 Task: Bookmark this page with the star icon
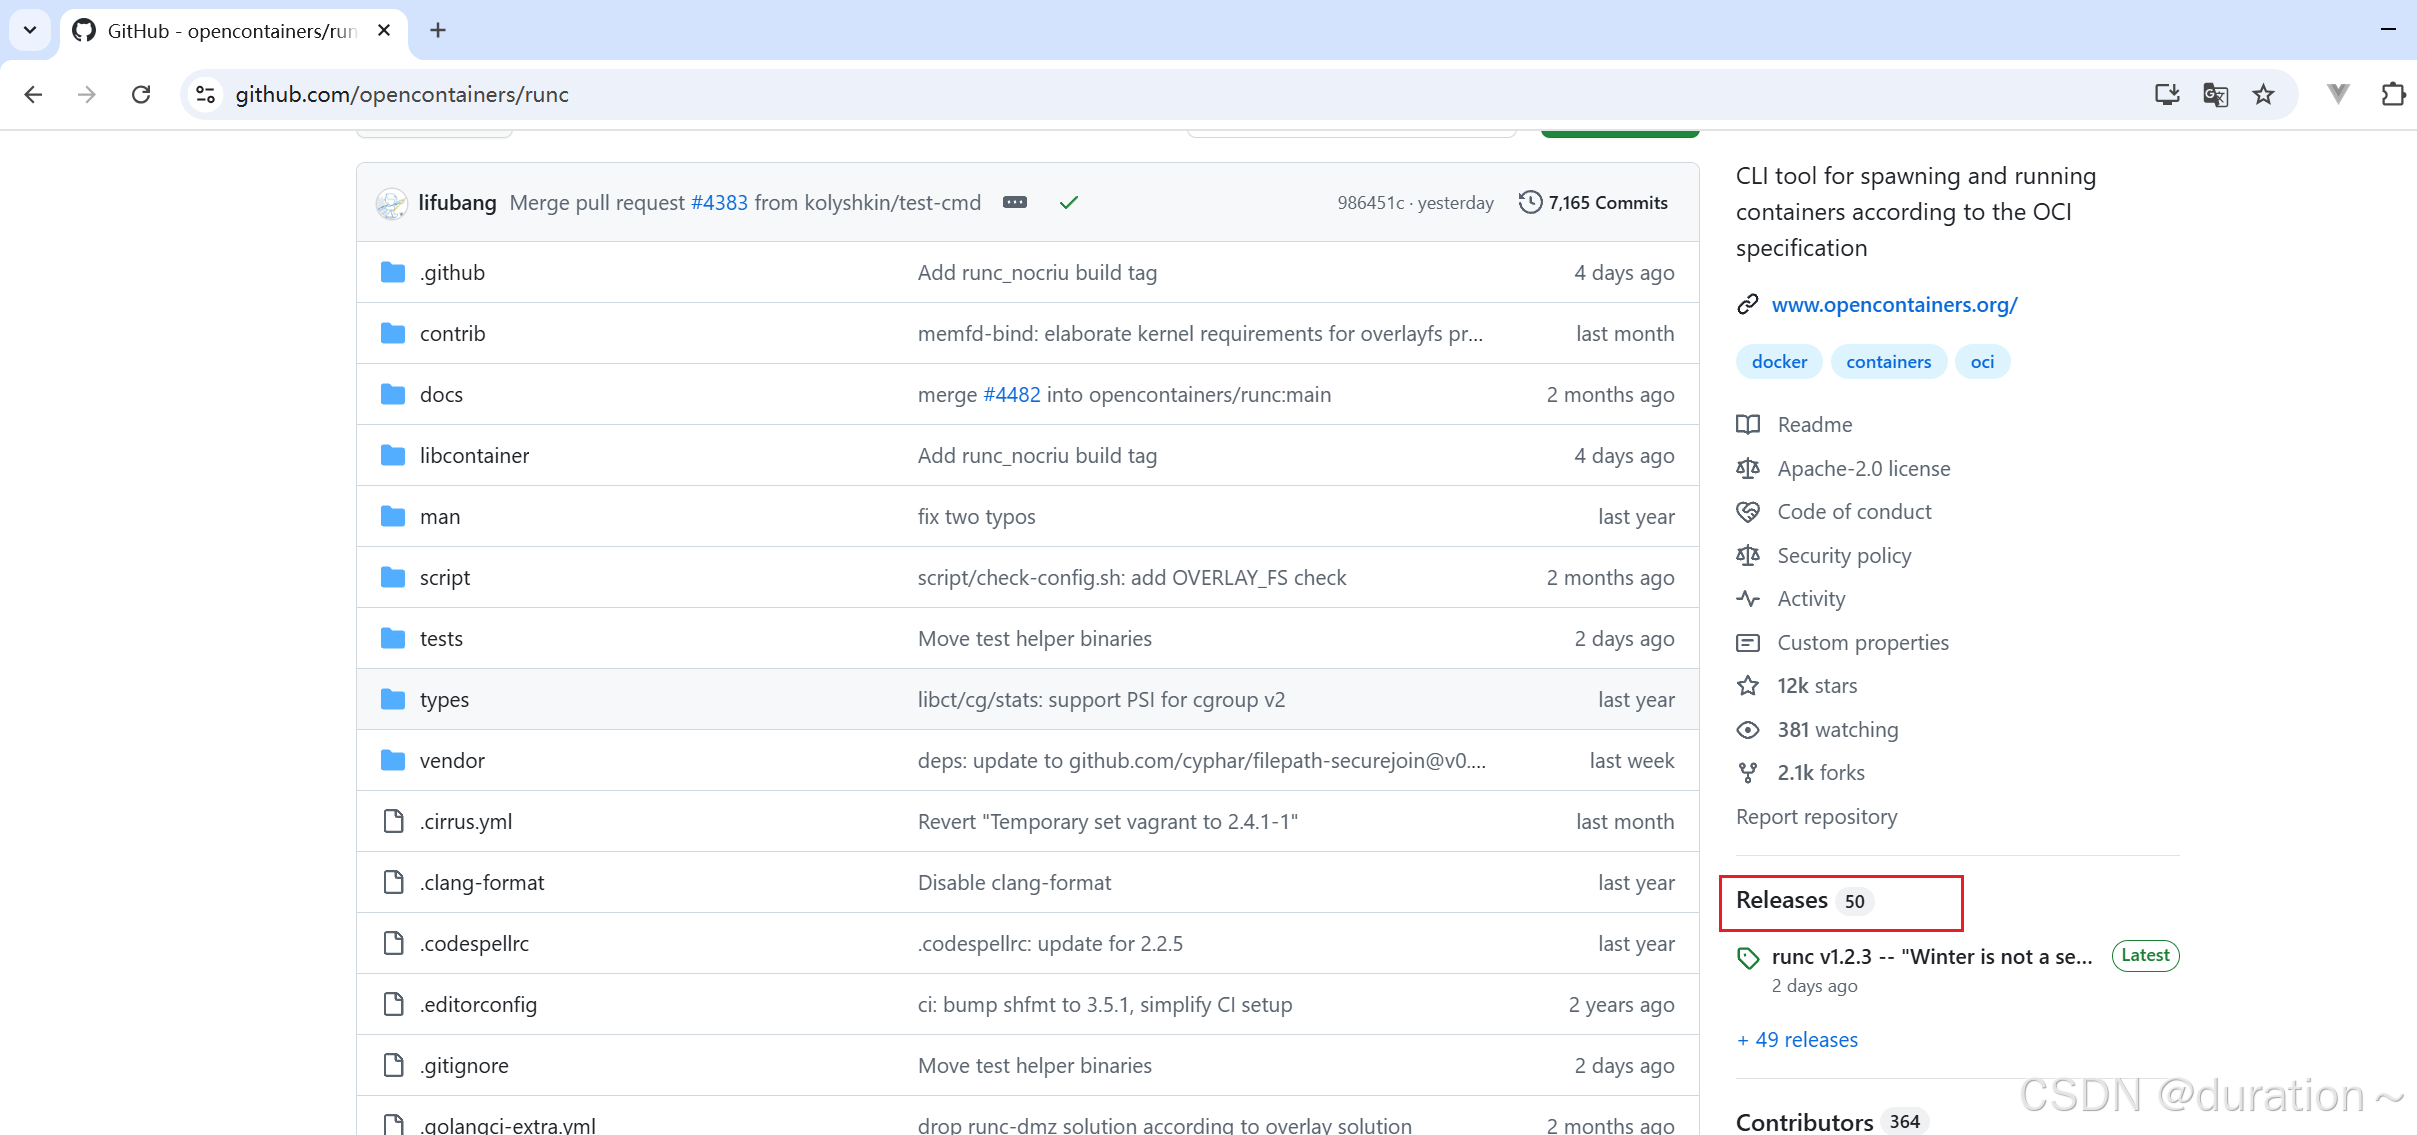pos(2263,94)
